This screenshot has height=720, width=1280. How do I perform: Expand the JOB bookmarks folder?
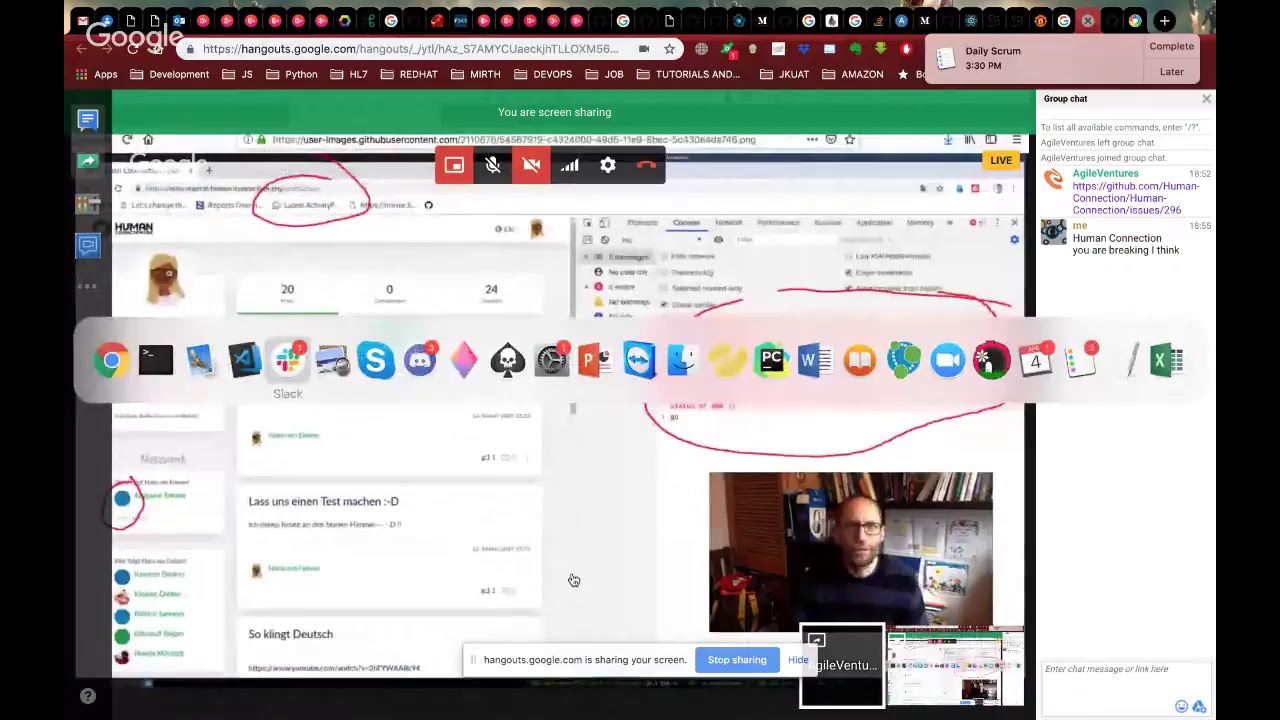[x=604, y=74]
